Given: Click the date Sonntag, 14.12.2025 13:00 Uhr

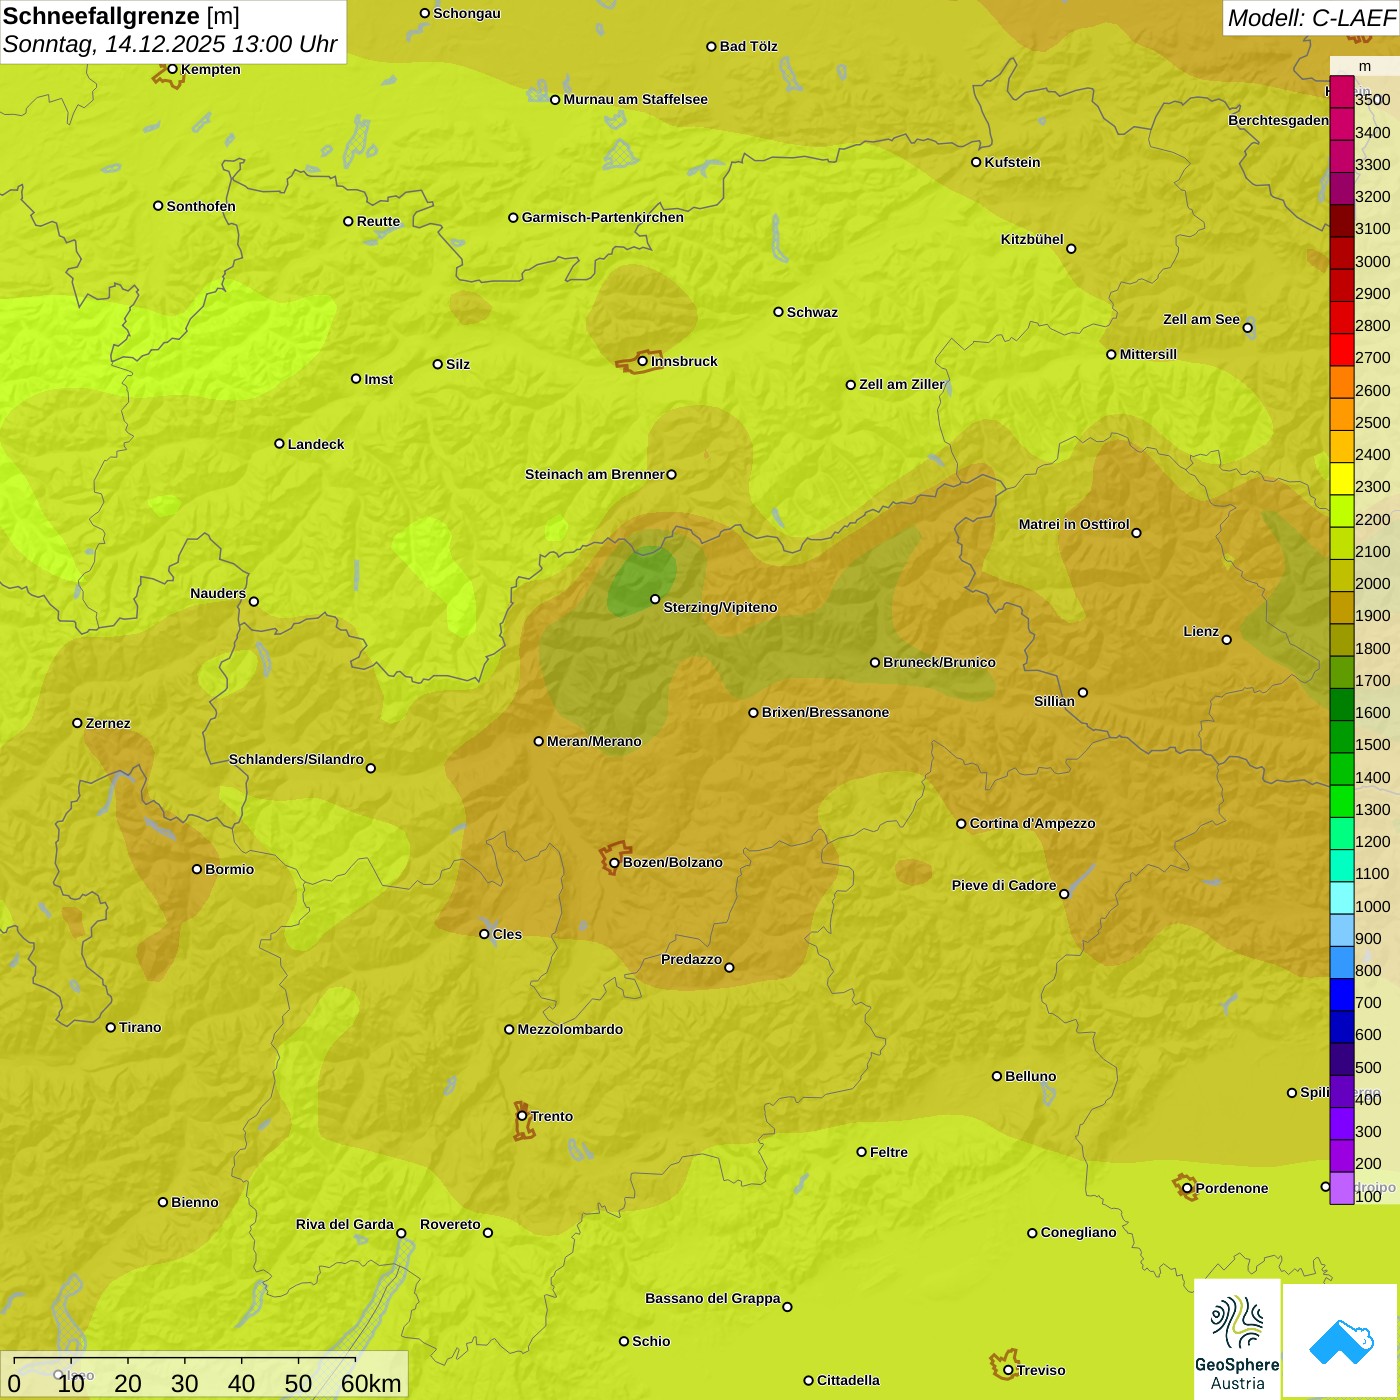Looking at the screenshot, I should point(170,45).
